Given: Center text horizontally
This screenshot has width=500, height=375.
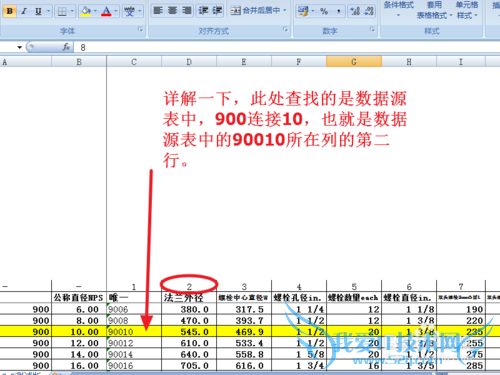Looking at the screenshot, I should pyautogui.click(x=172, y=11).
